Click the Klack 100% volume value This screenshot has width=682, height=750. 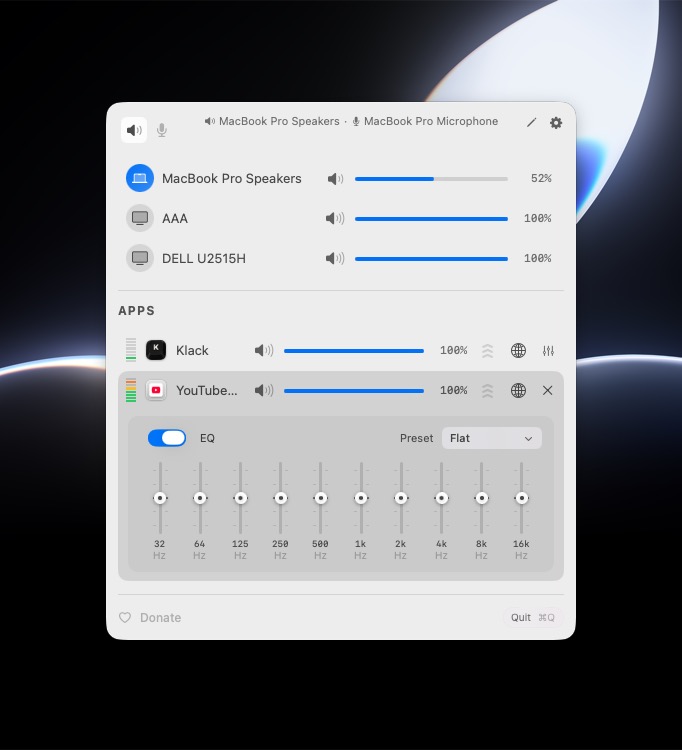pos(453,350)
